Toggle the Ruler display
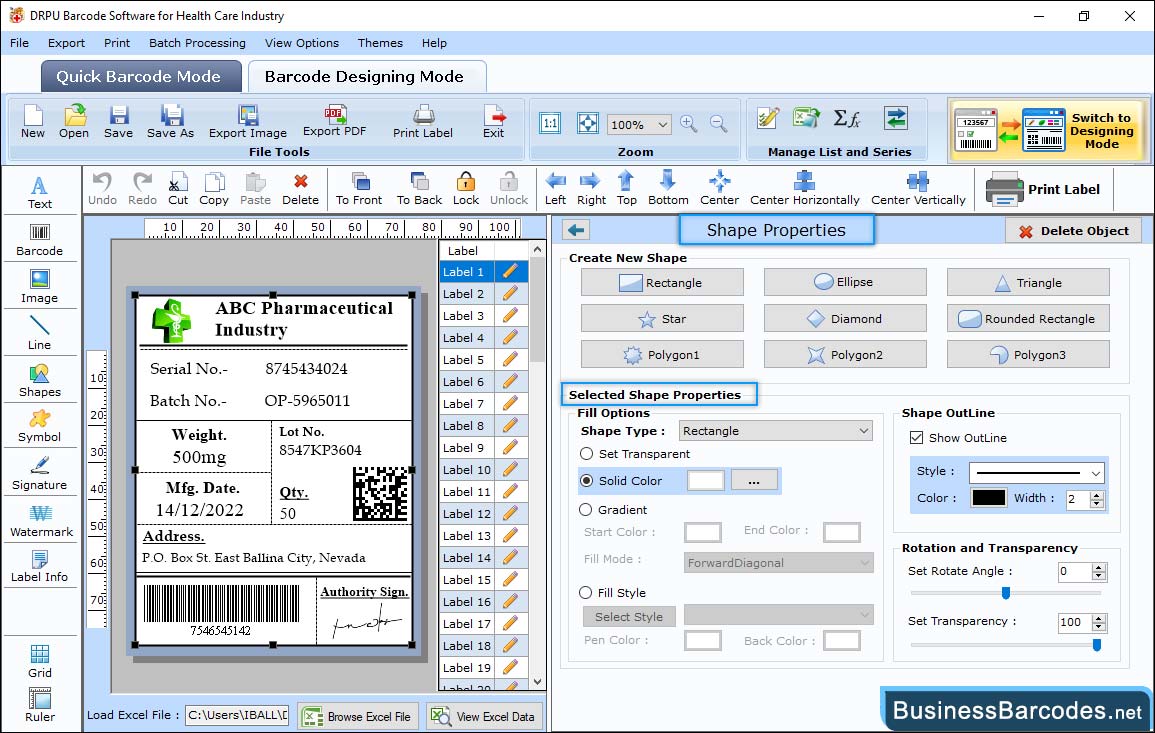The image size is (1155, 733). (40, 705)
